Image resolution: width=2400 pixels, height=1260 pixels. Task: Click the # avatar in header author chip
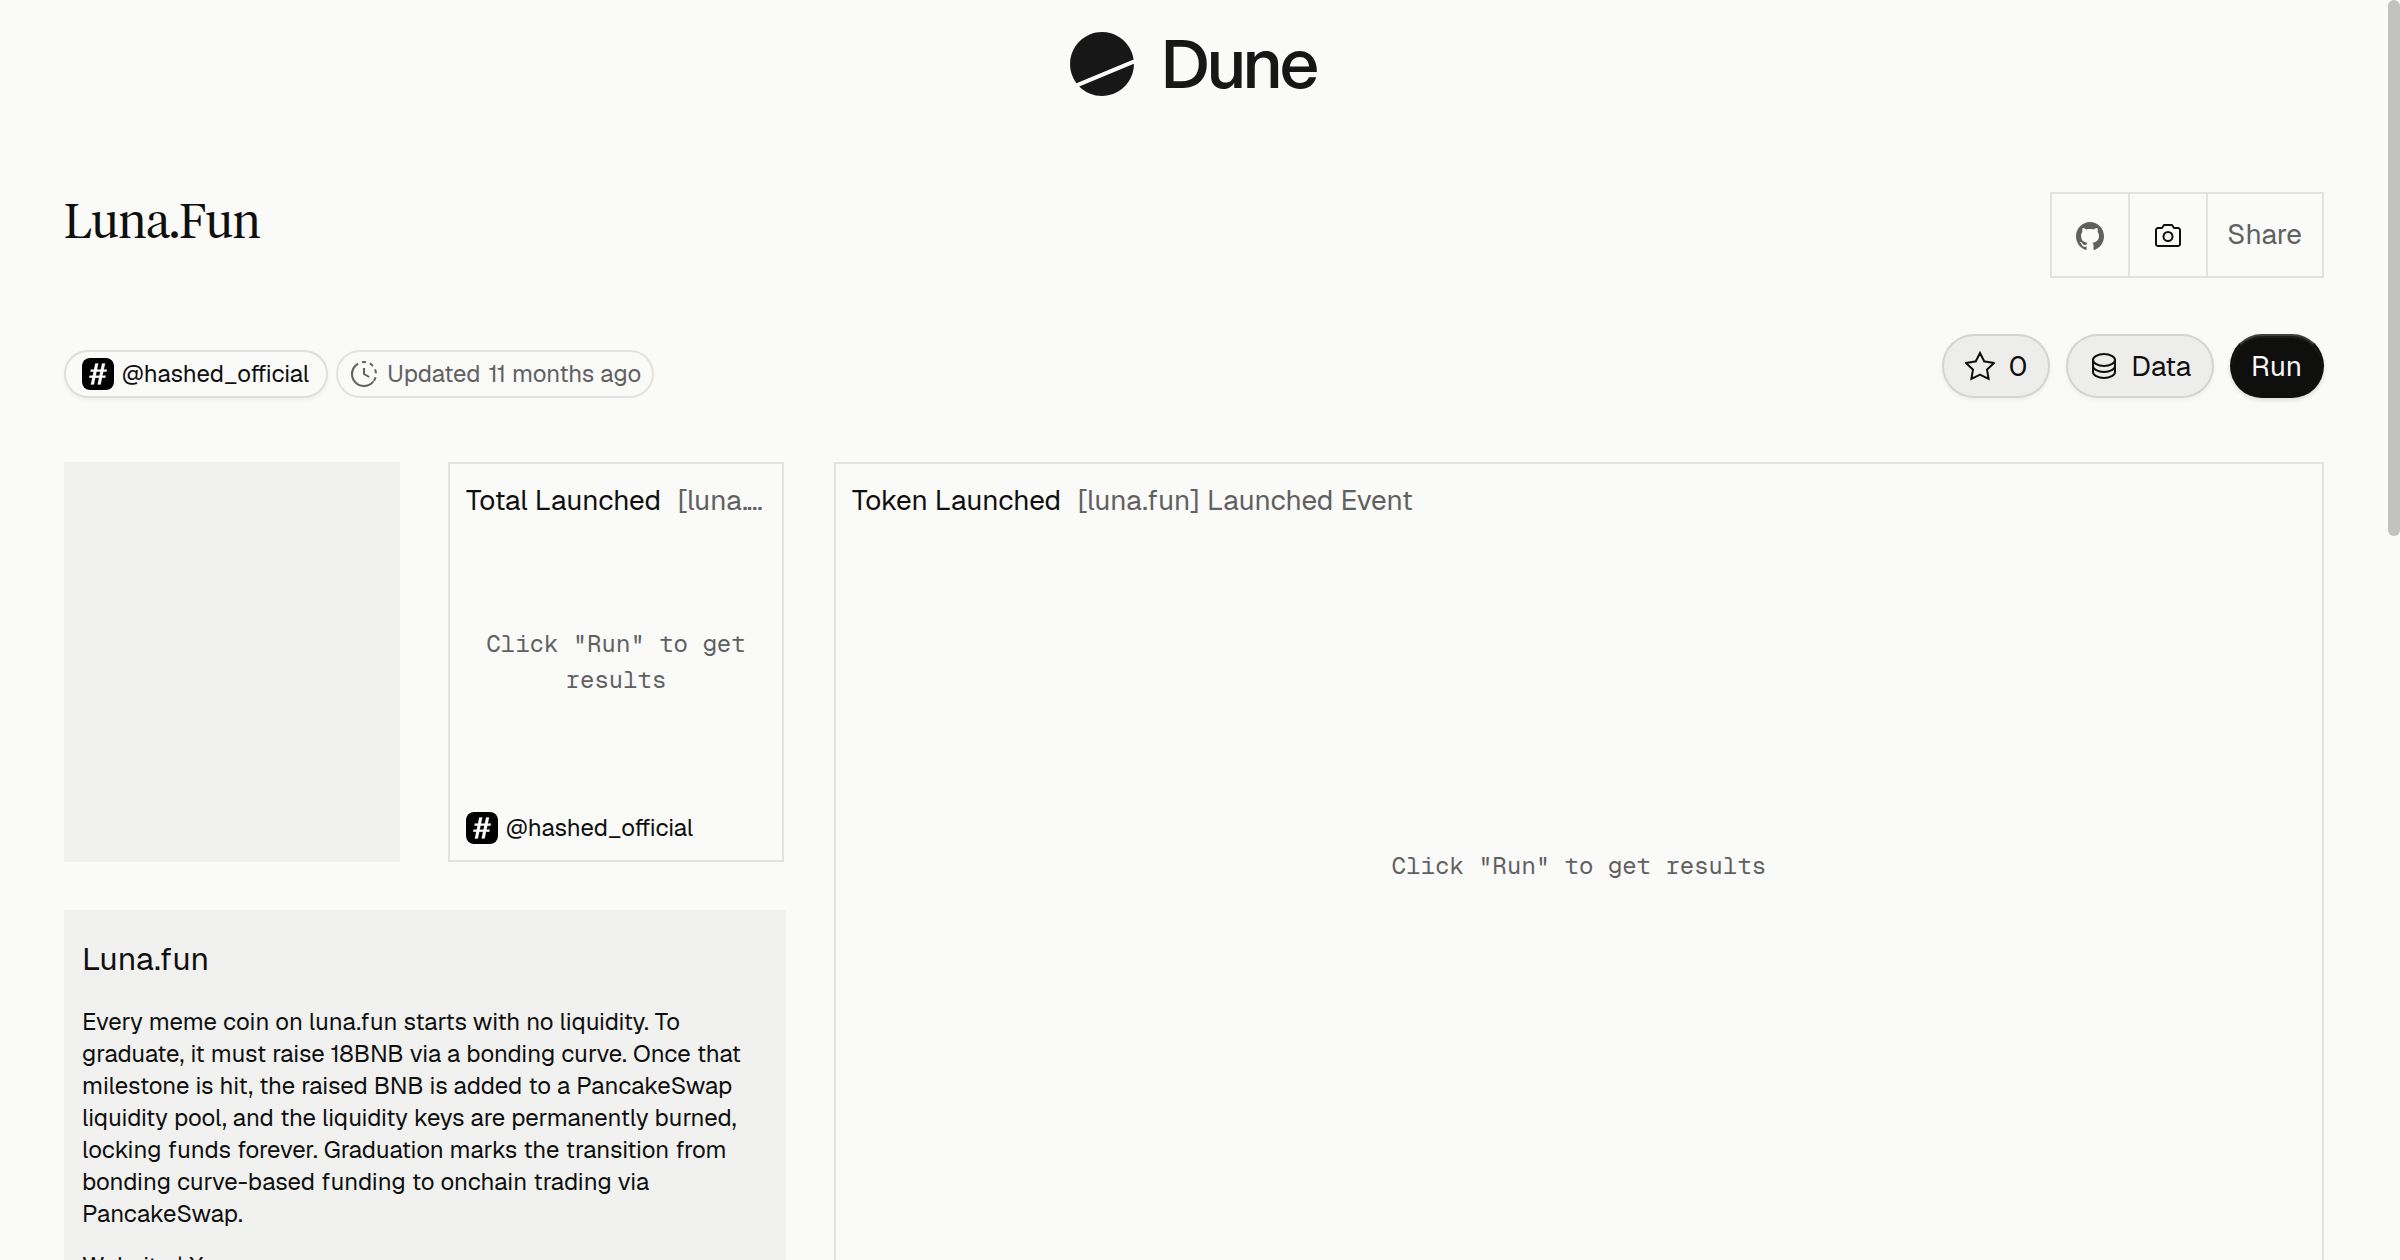pos(97,374)
